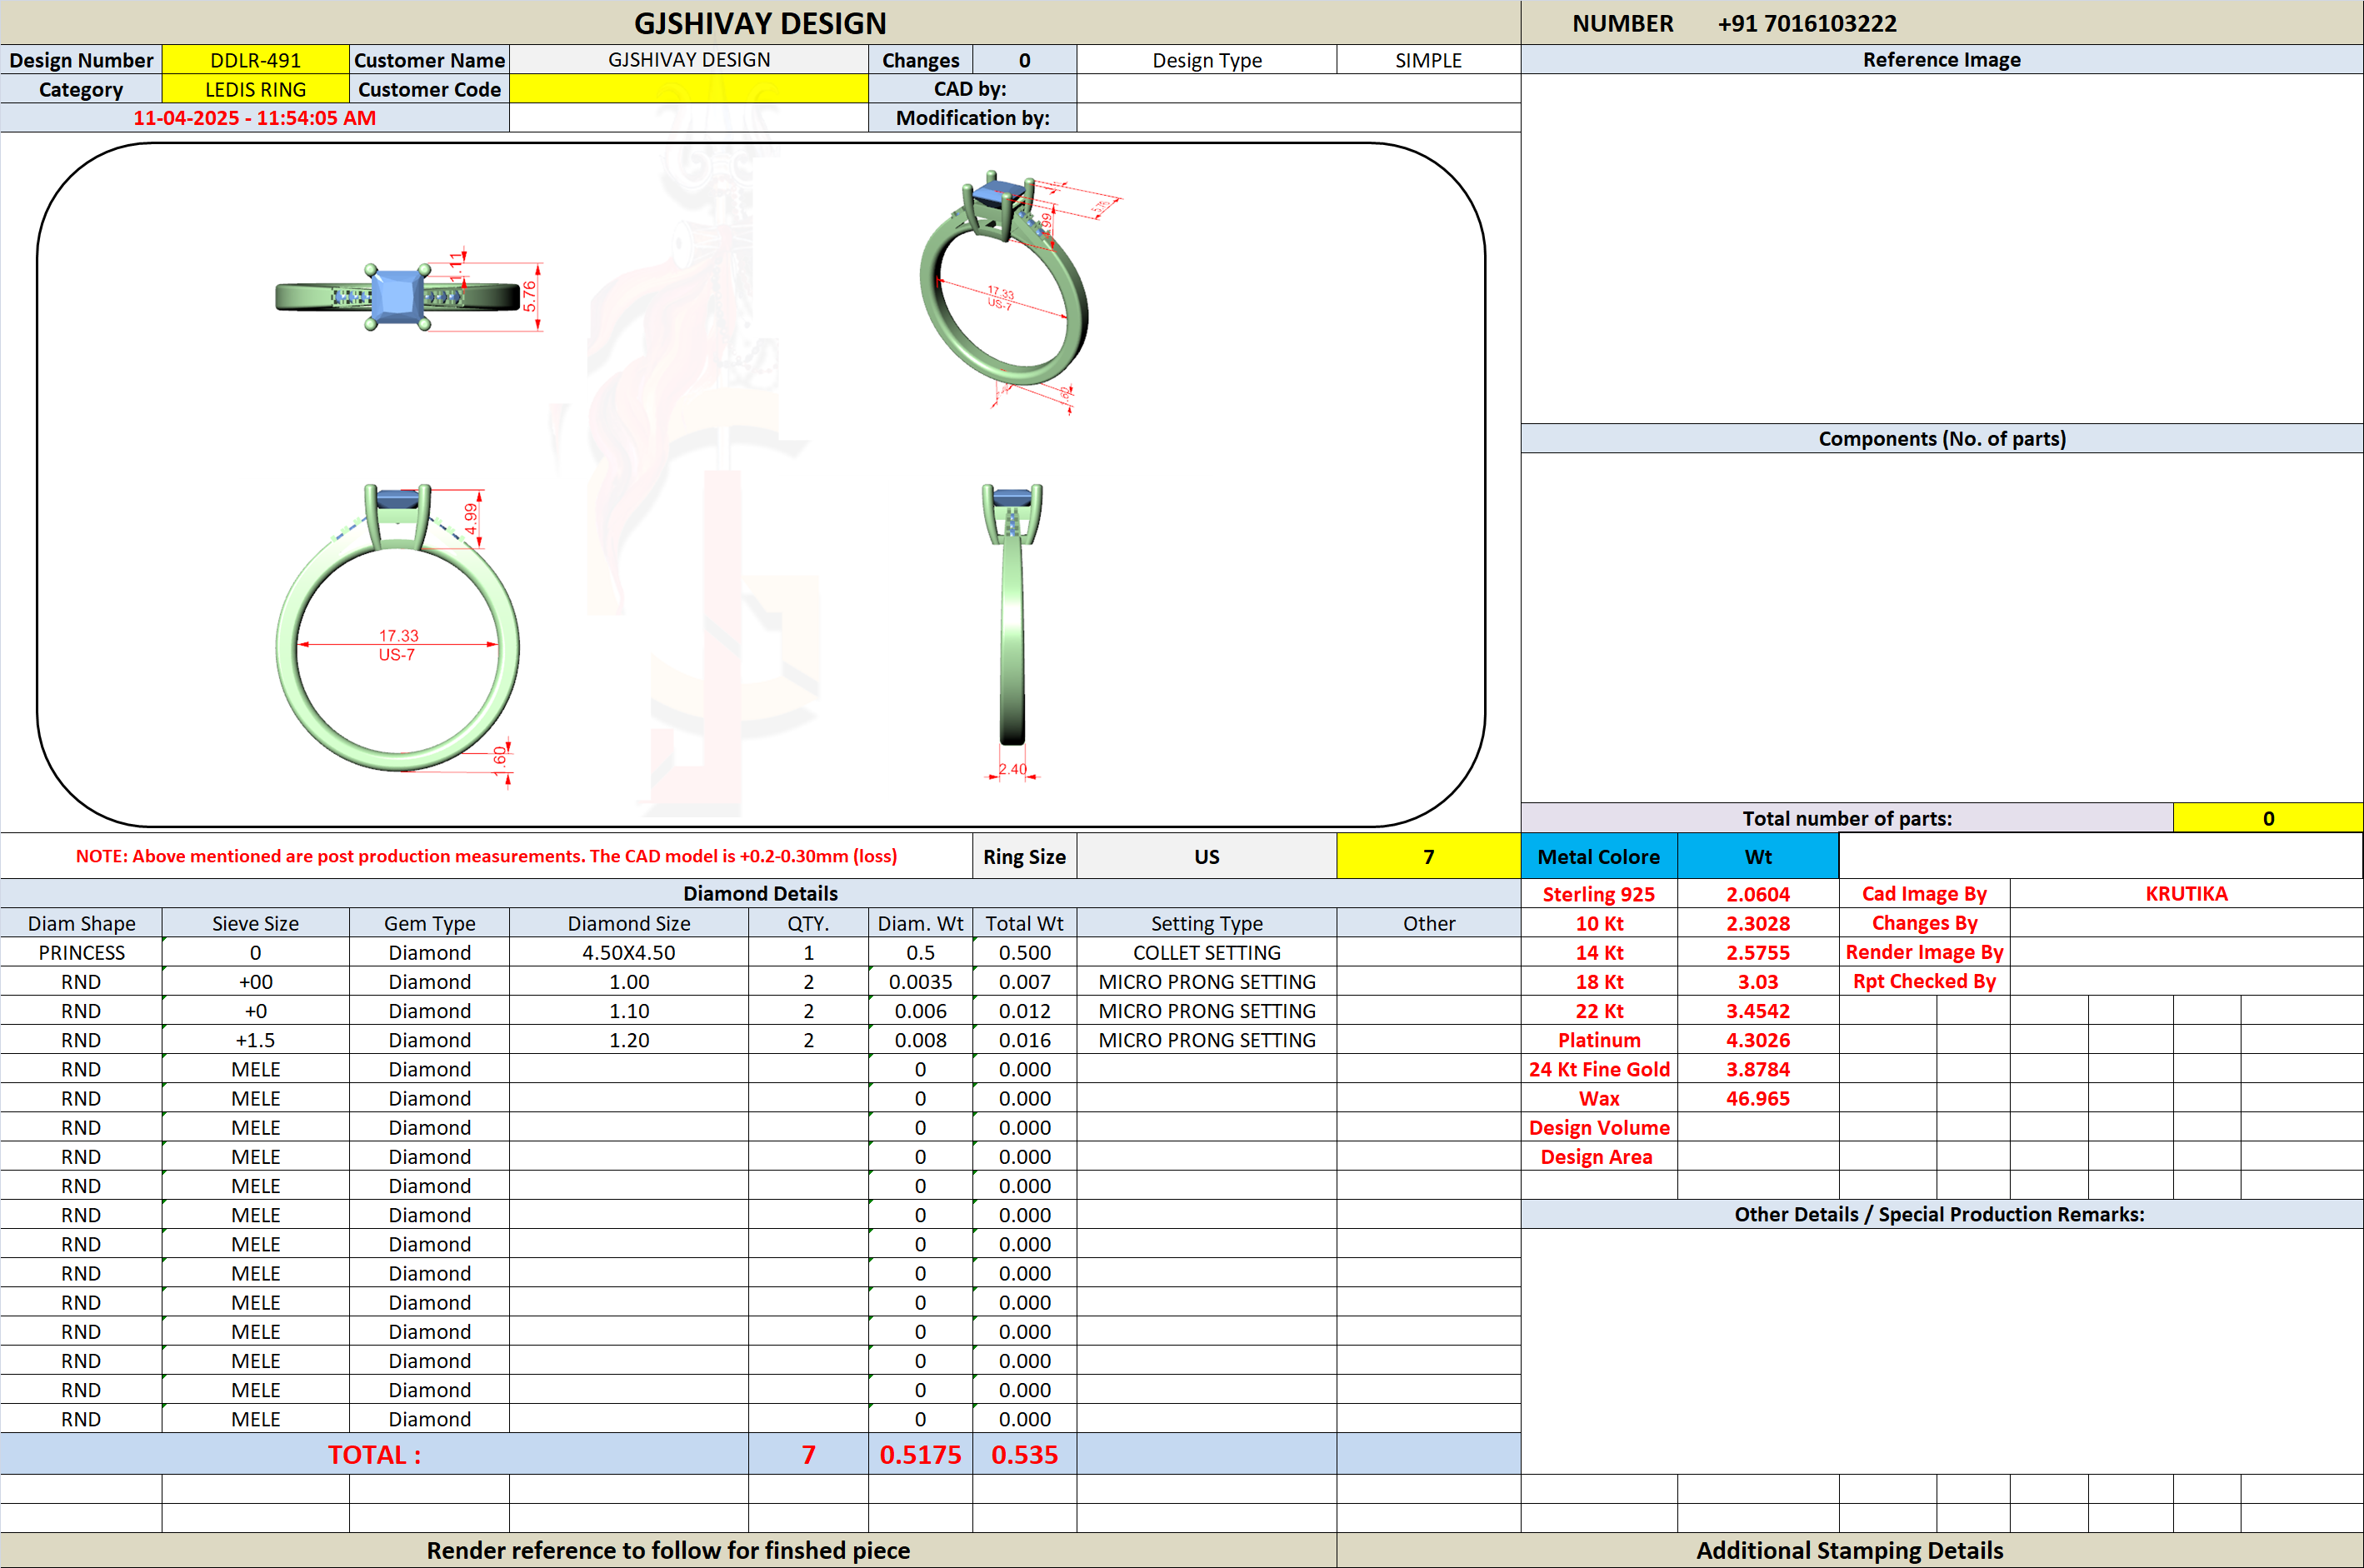Select the yellow ring size value 7
Image resolution: width=2364 pixels, height=1568 pixels.
[x=1428, y=857]
